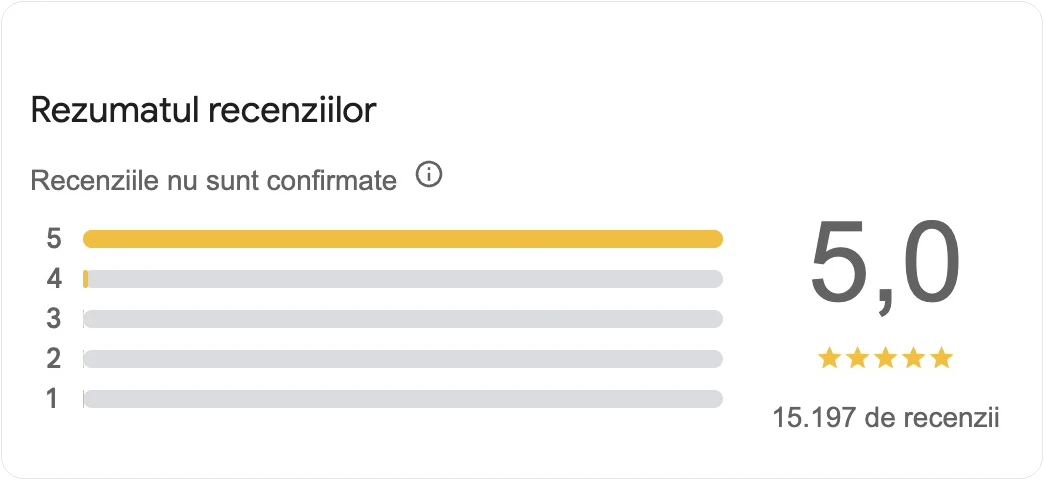1044x480 pixels.
Task: Open the 15.197 de recenzii link
Action: pos(886,419)
